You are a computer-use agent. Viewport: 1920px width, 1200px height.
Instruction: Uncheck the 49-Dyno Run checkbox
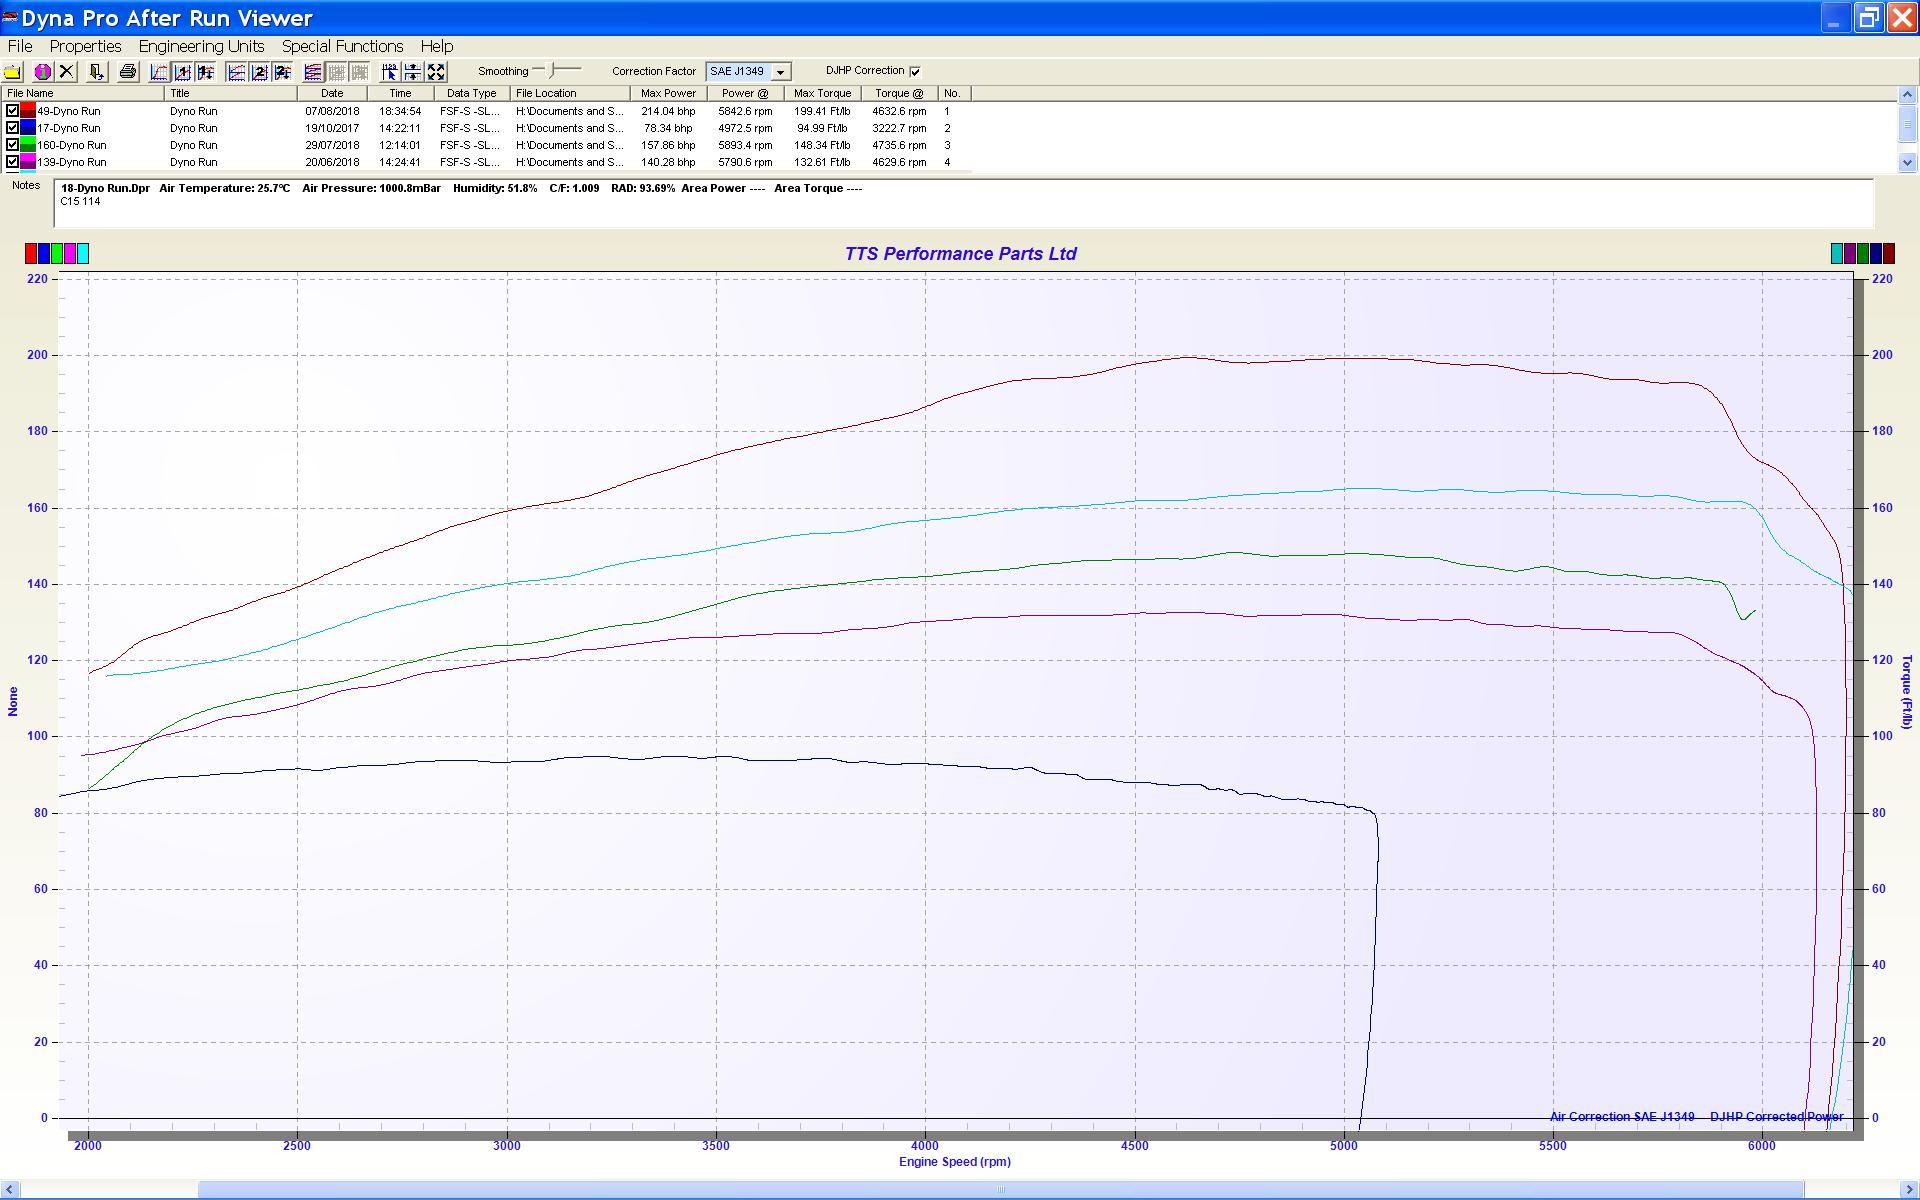(x=12, y=111)
